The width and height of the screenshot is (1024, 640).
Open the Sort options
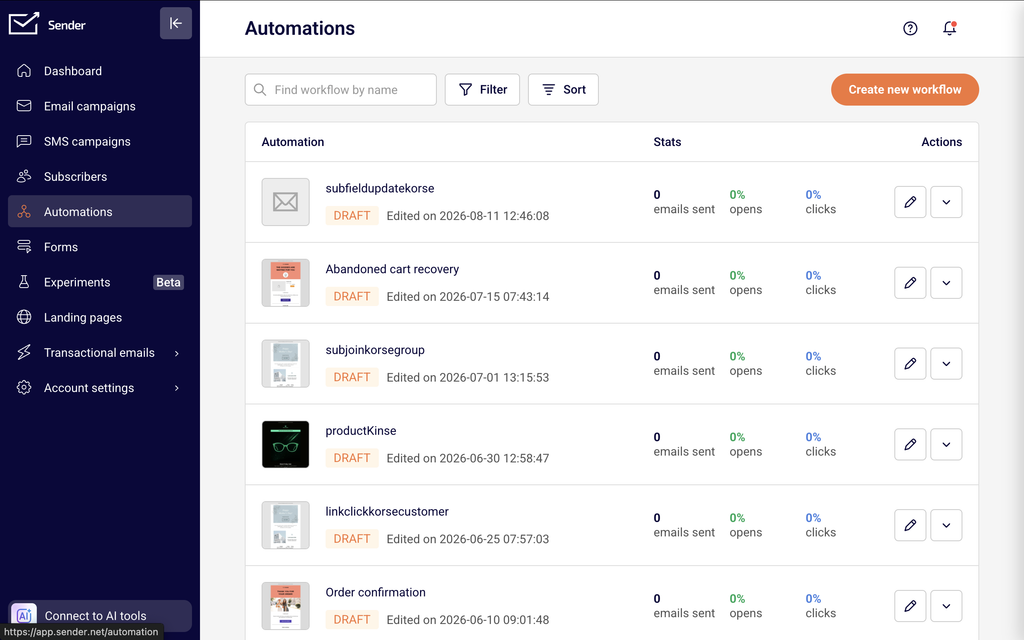pyautogui.click(x=563, y=89)
